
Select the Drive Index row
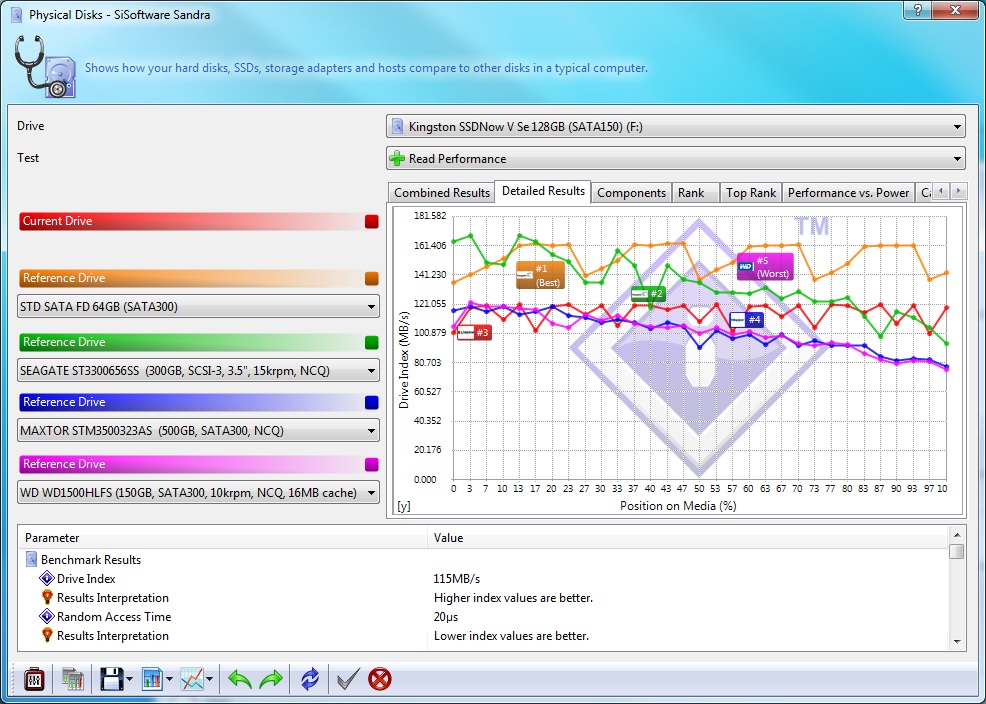483,578
